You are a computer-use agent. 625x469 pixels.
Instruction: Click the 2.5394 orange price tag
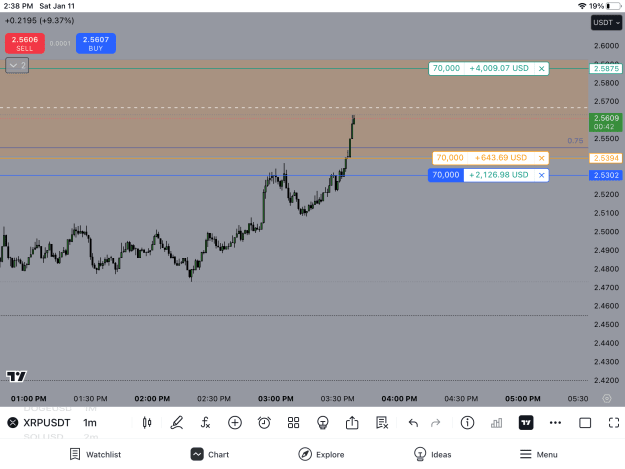(606, 158)
